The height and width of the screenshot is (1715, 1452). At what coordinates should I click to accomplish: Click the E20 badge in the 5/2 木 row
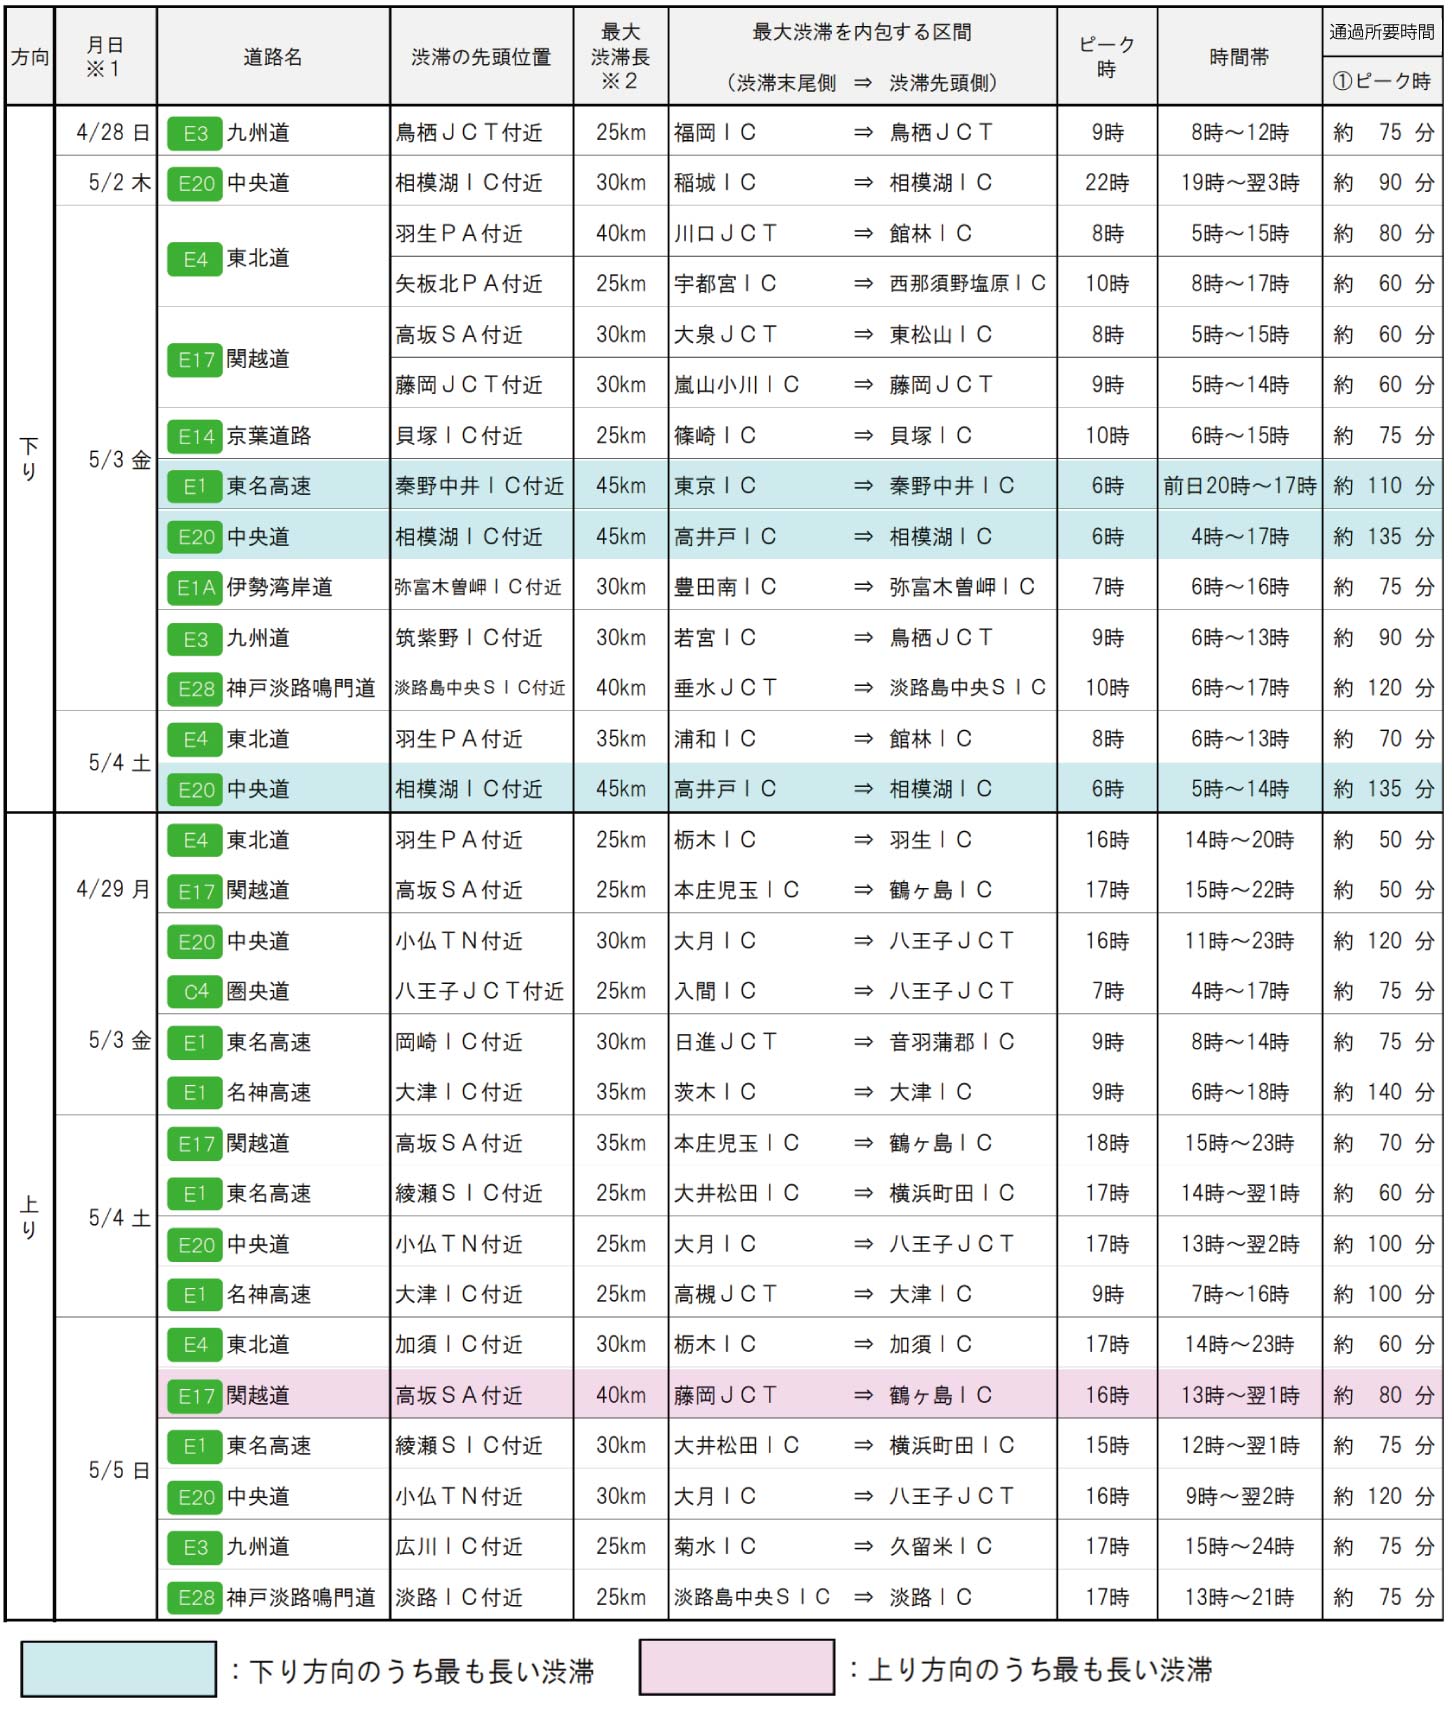[195, 184]
